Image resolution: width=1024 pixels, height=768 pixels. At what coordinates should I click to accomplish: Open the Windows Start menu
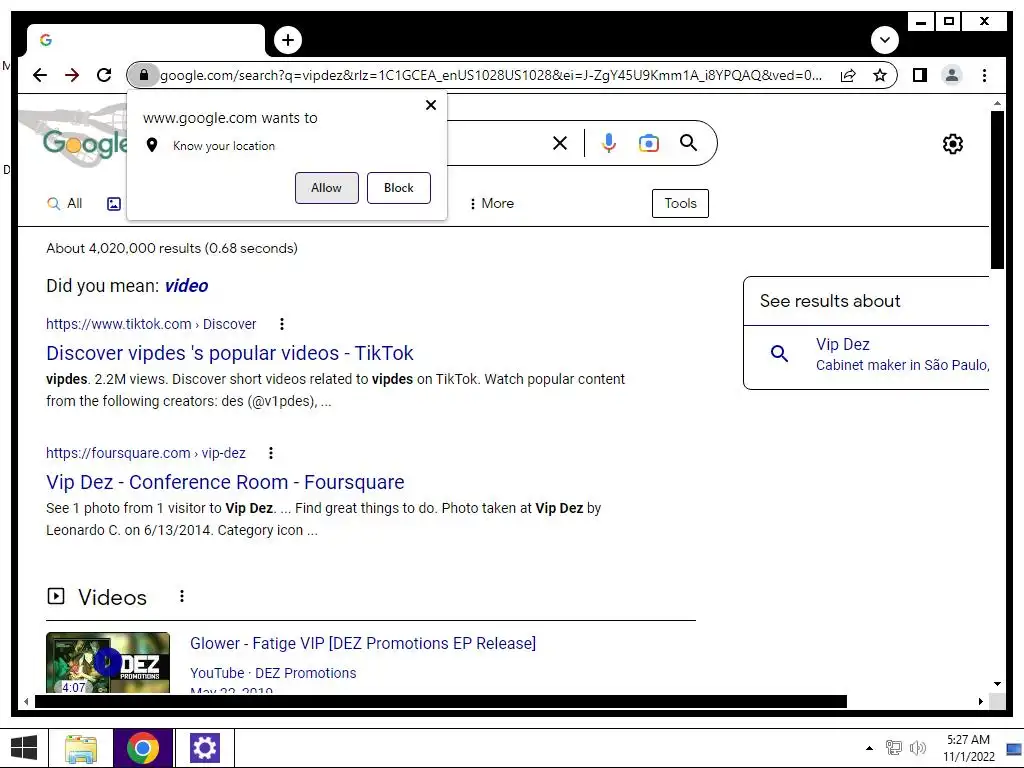point(24,748)
